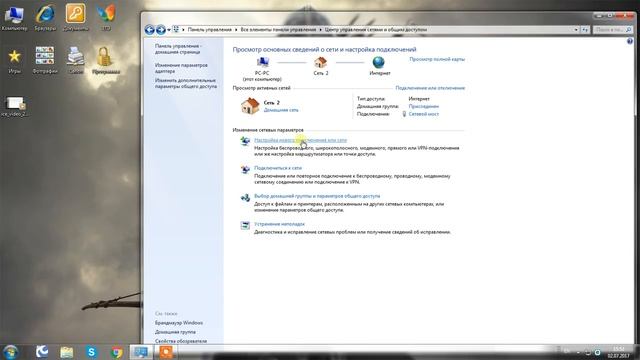The width and height of the screenshot is (640, 360).
Task: Open the recent pages dropdown beside Forward
Action: tap(169, 30)
